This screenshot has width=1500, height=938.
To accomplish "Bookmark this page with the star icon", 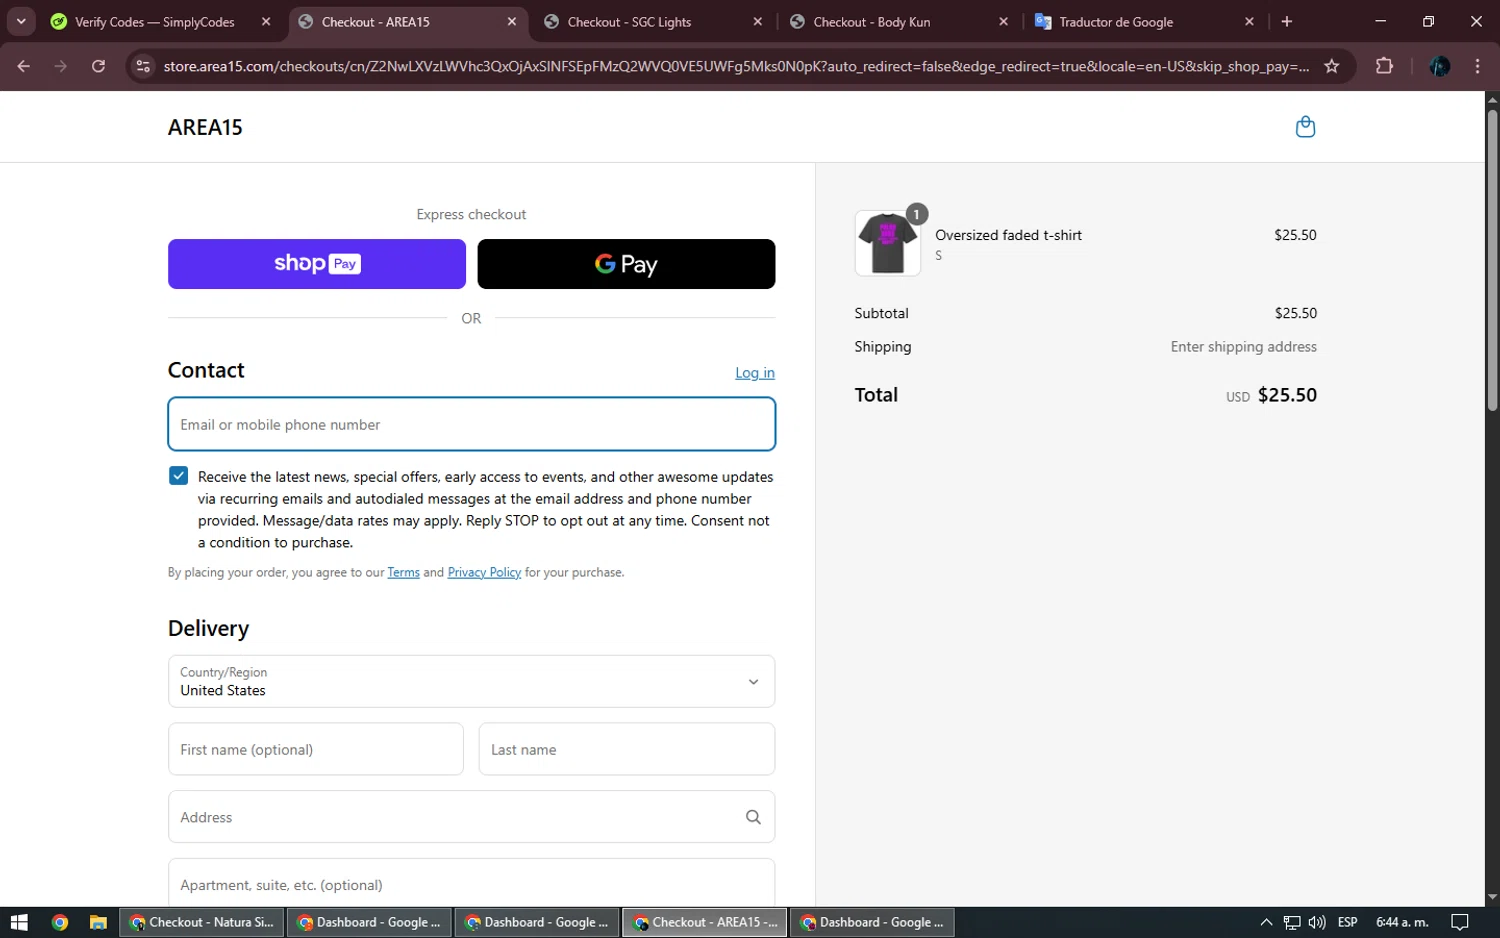I will point(1331,66).
